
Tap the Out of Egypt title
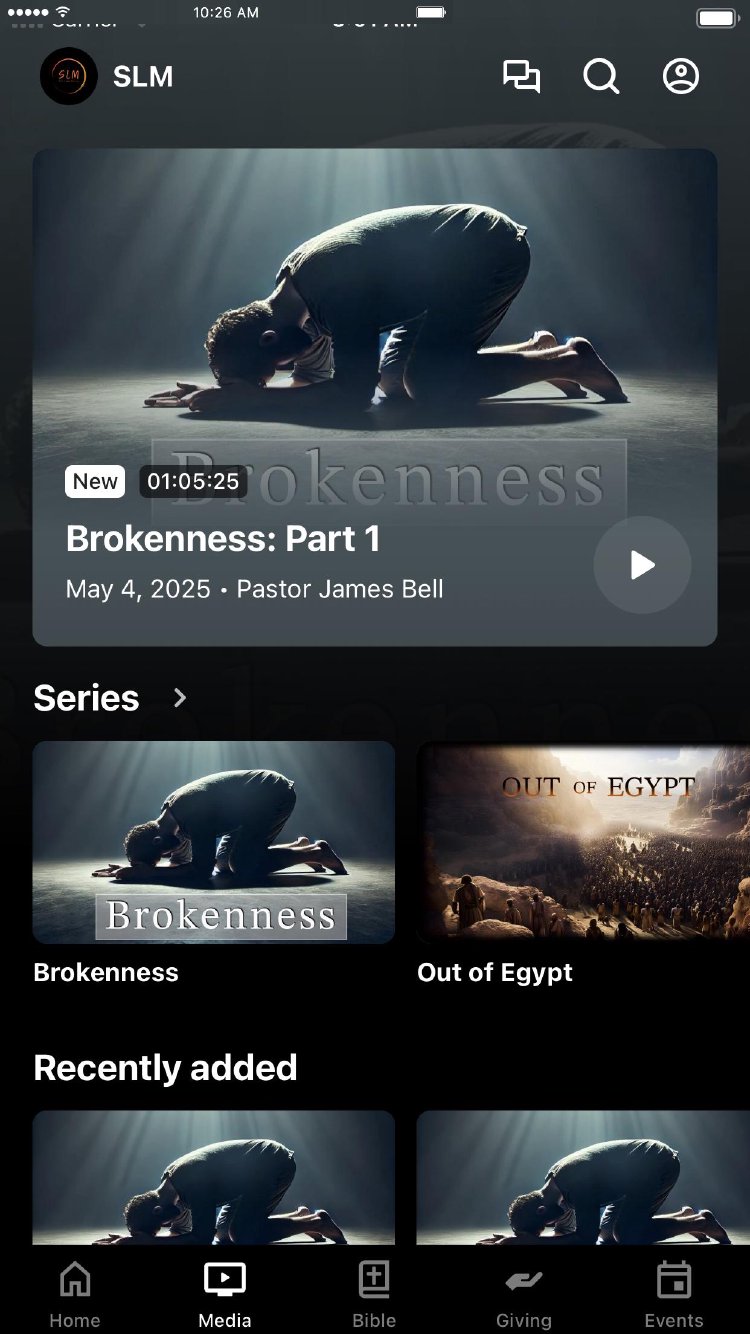495,973
